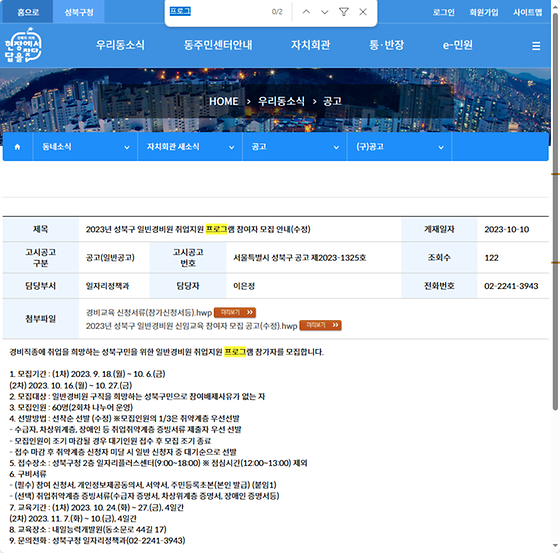This screenshot has height=553, width=560.
Task: Click 공고 in the breadcrumb
Action: pyautogui.click(x=332, y=101)
